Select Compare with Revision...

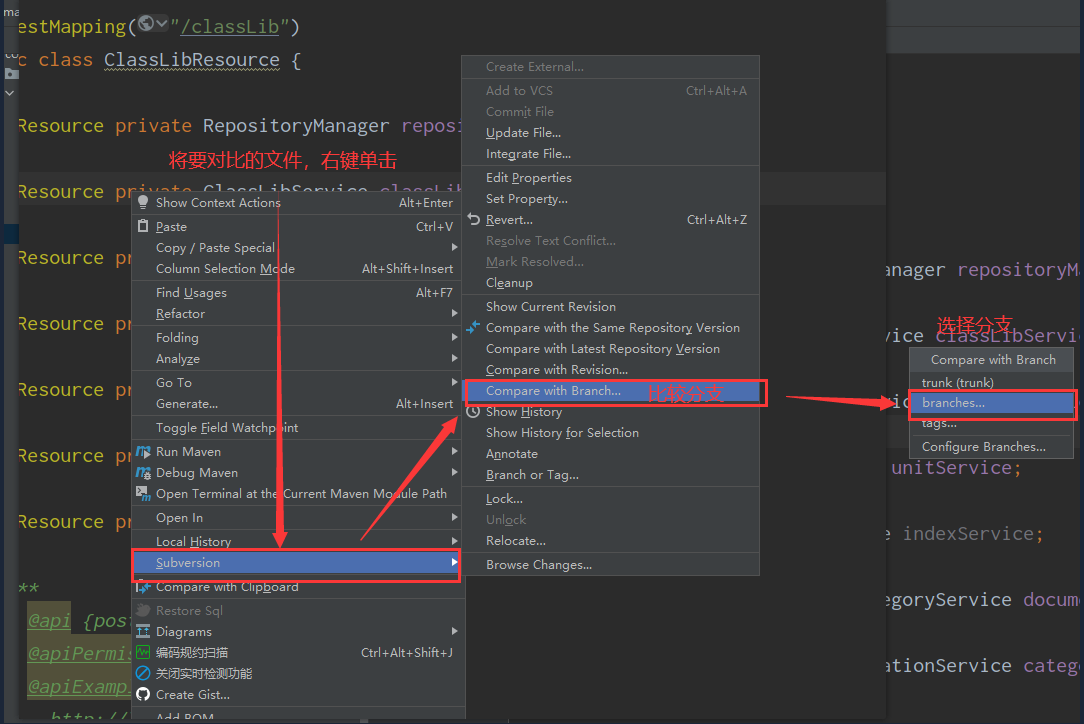(x=610, y=369)
